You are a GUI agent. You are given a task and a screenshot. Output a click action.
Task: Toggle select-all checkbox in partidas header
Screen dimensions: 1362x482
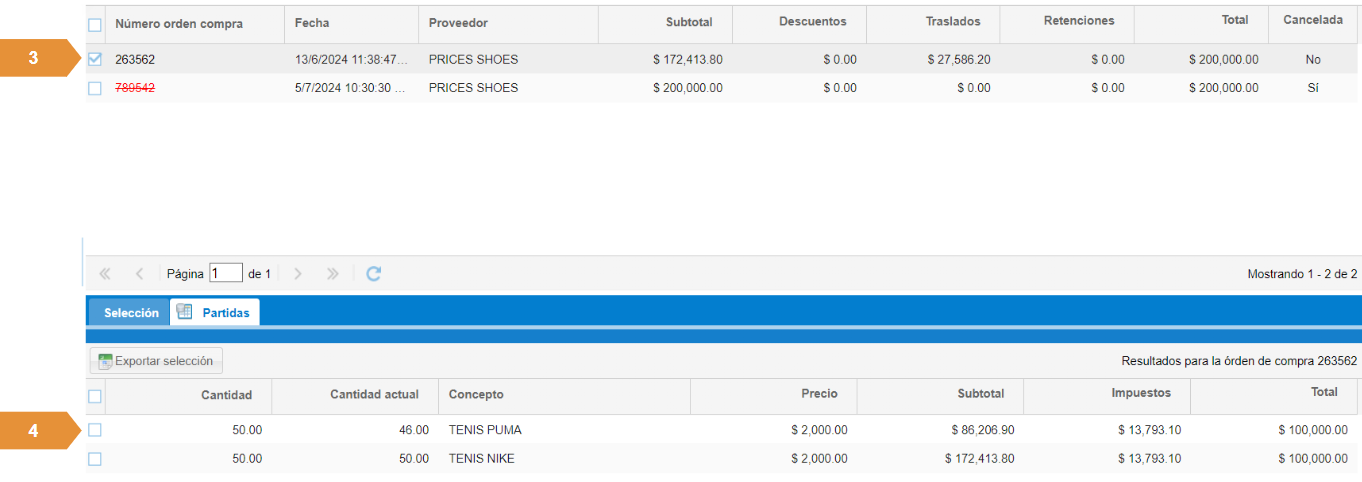pyautogui.click(x=95, y=396)
